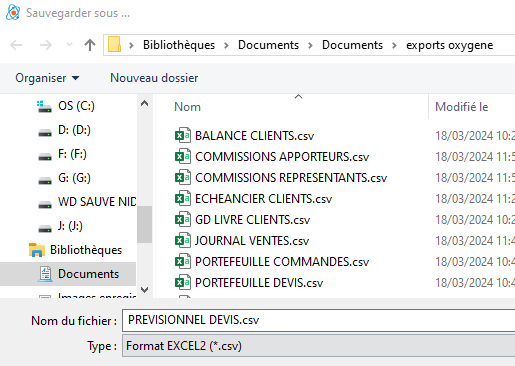Click the sidebar scrollbar down arrow
The height and width of the screenshot is (366, 515).
145,289
